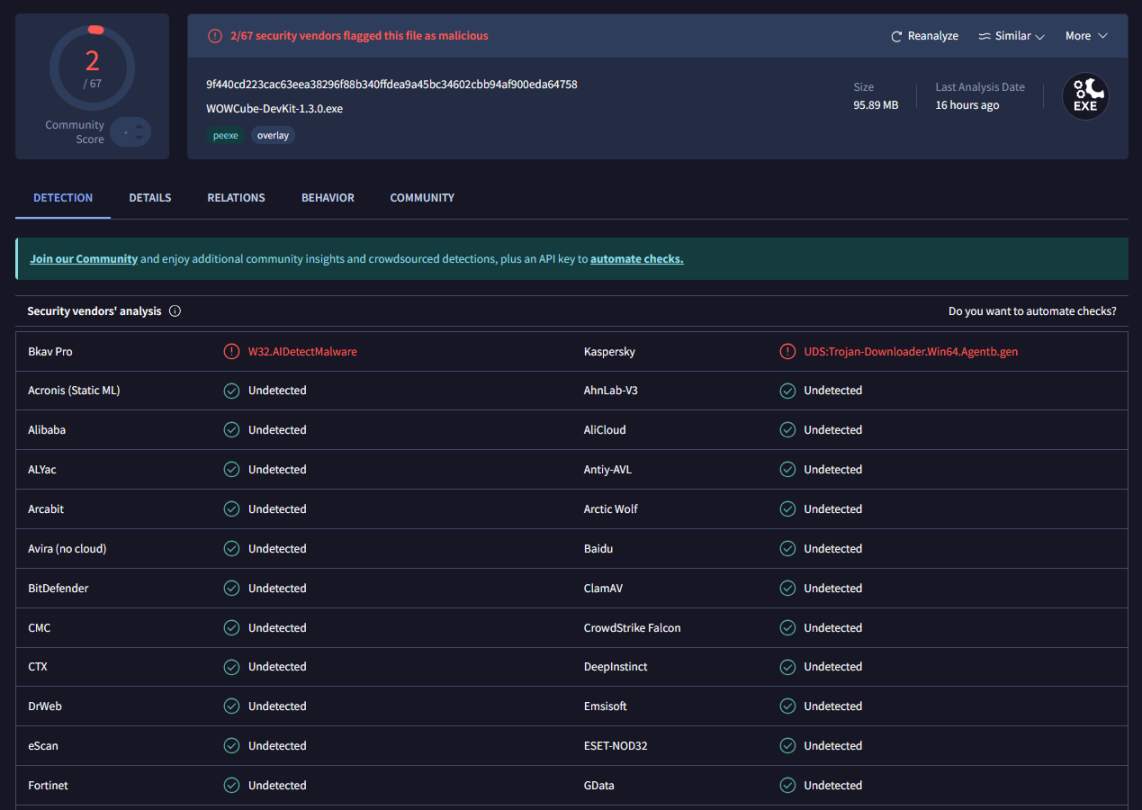Follow the Join our Community link
1142x810 pixels.
pyautogui.click(x=84, y=259)
